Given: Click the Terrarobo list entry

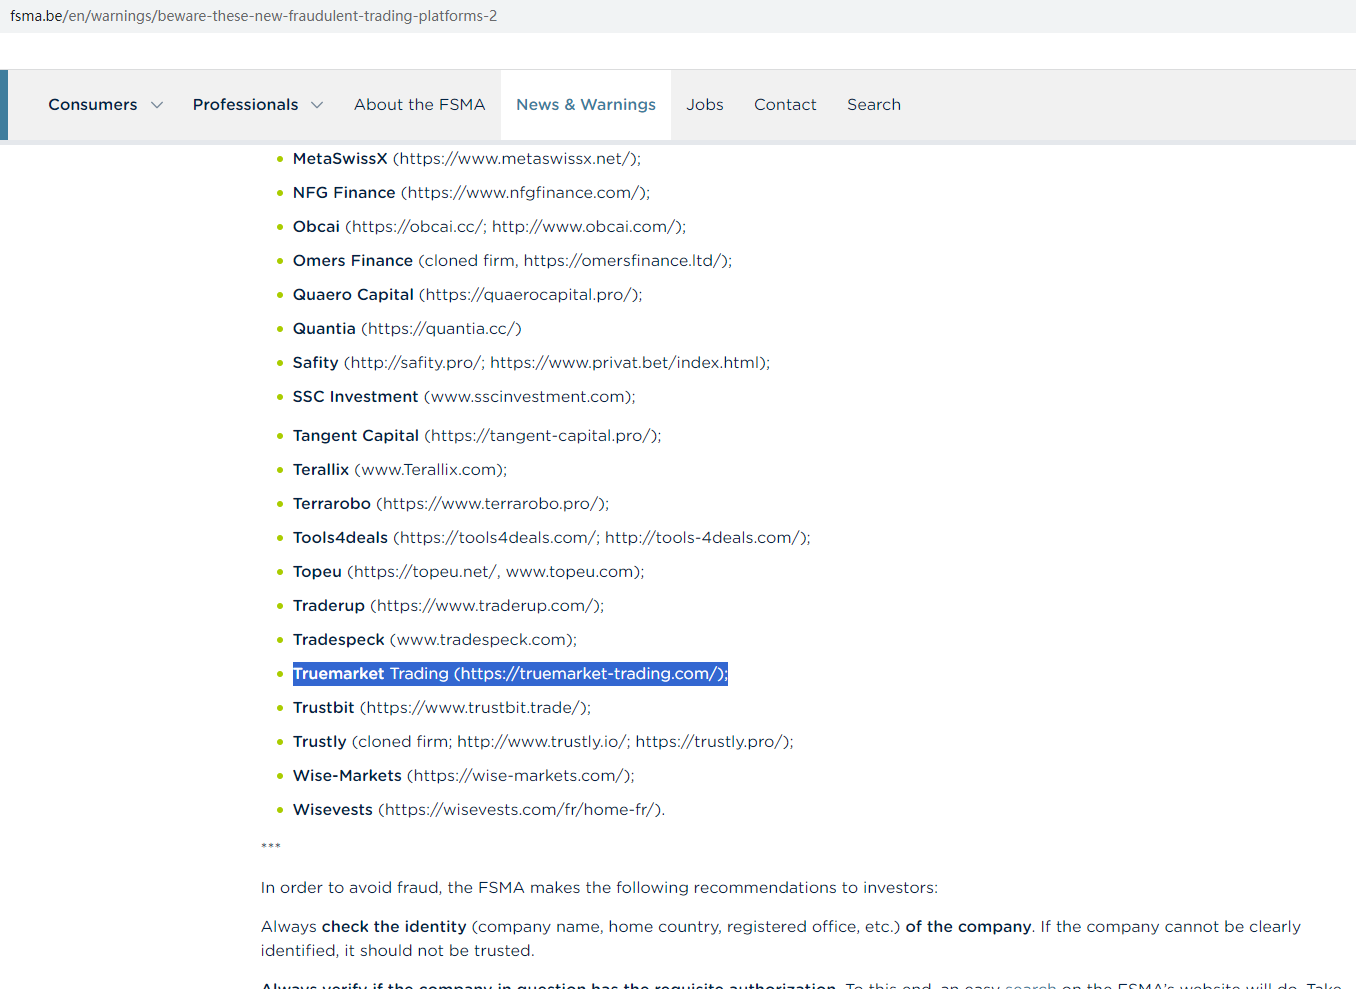Looking at the screenshot, I should pyautogui.click(x=451, y=504).
